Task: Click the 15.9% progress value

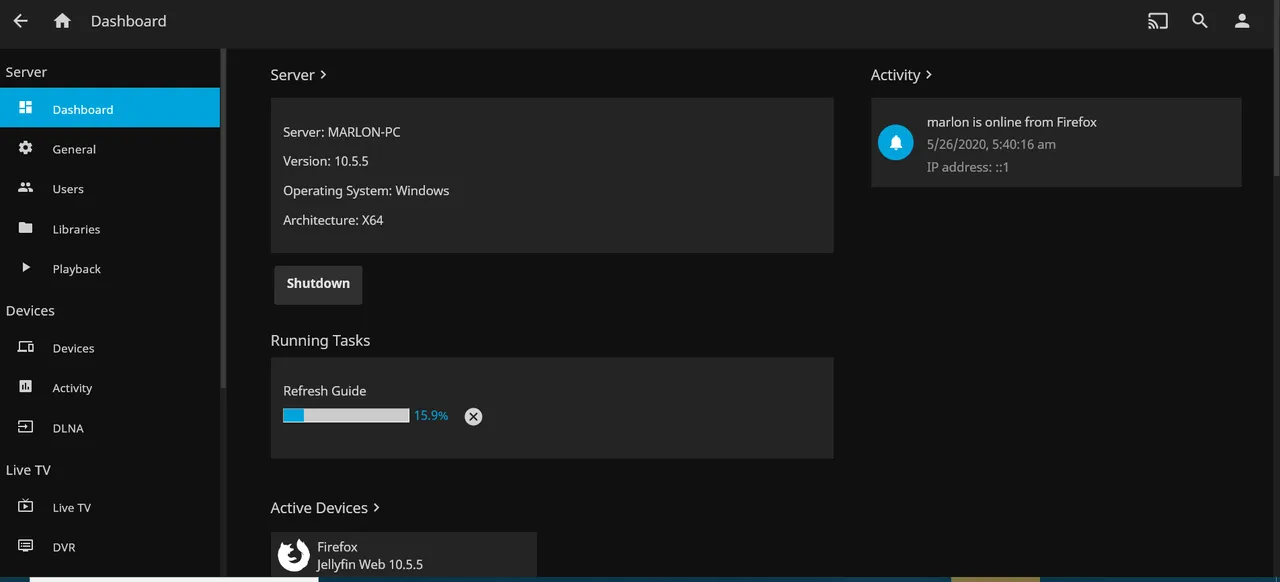Action: (431, 415)
